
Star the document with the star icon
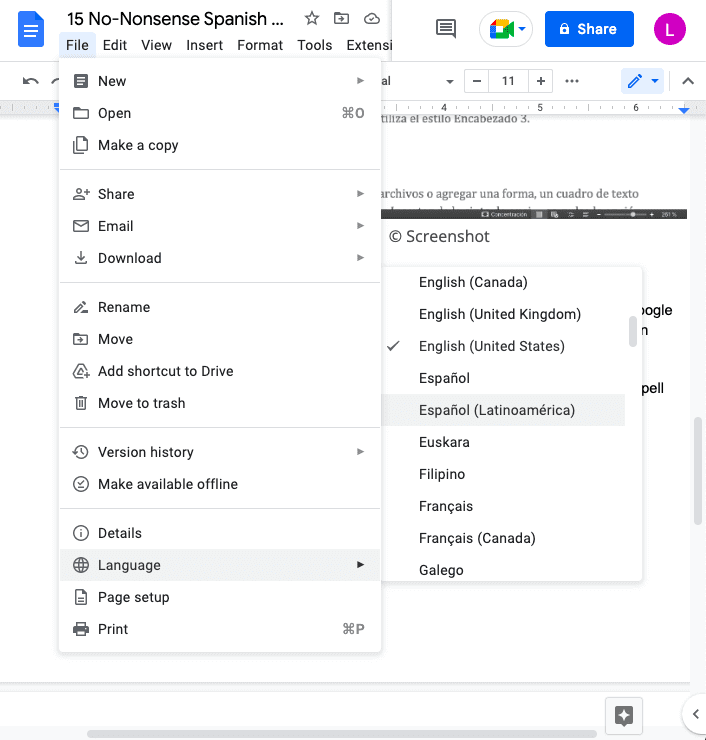(311, 18)
